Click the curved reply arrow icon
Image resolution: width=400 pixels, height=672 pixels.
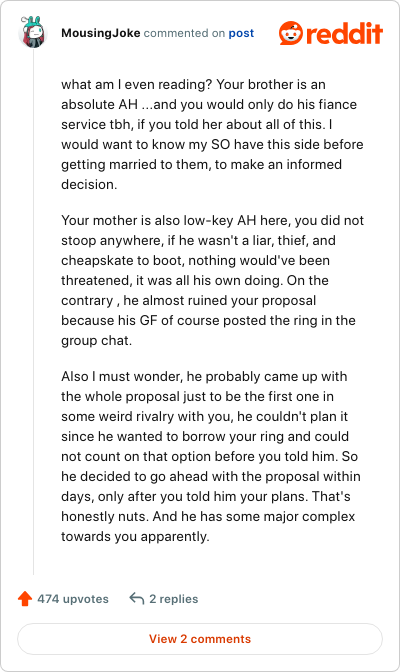pos(136,598)
